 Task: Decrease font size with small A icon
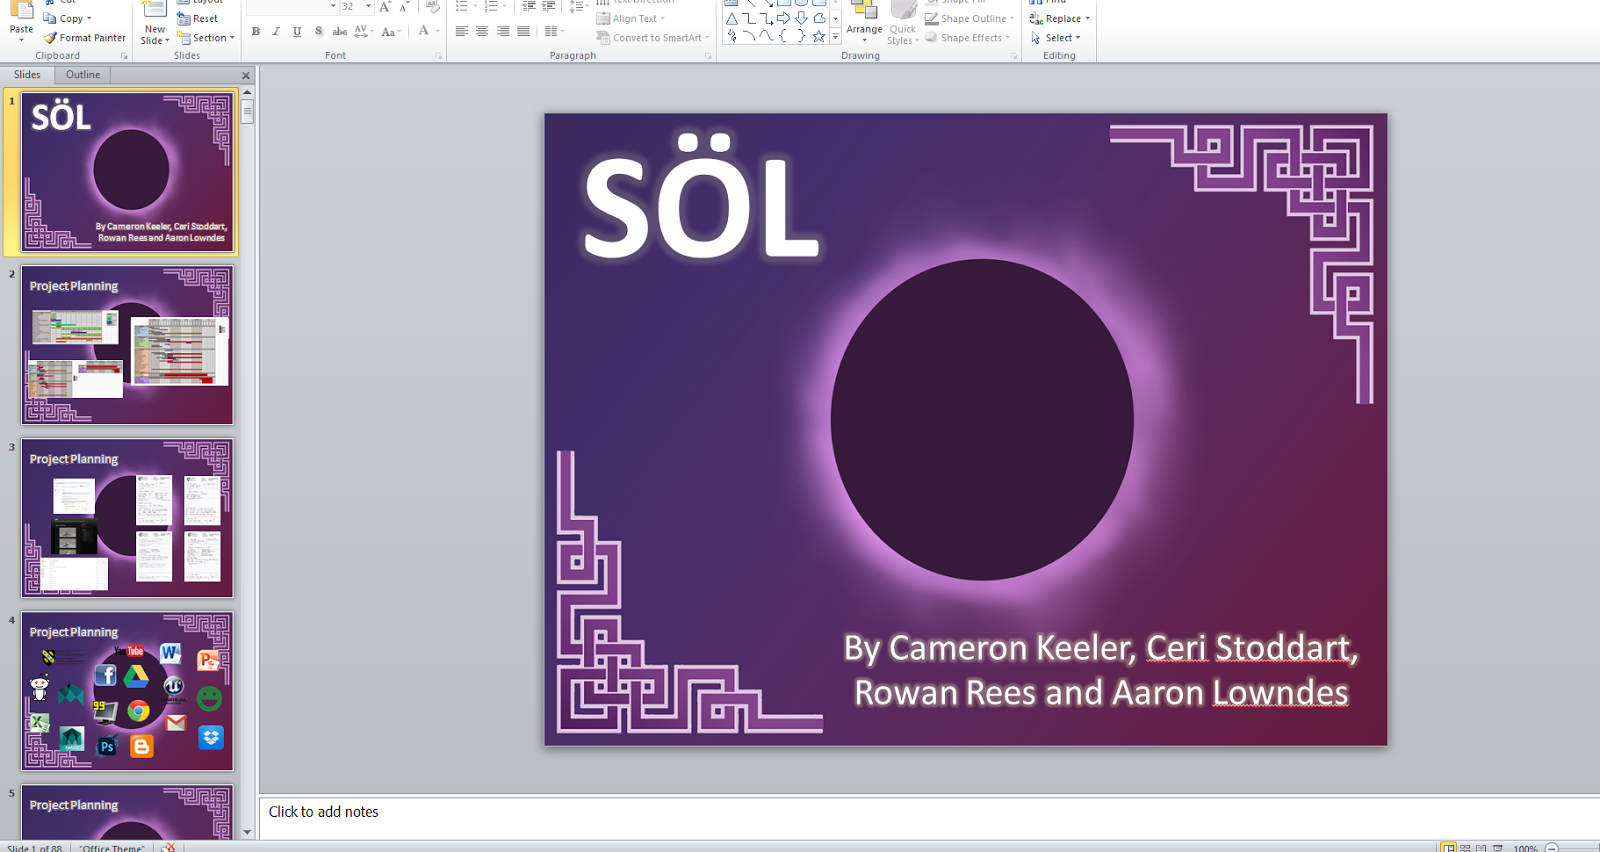coord(404,7)
